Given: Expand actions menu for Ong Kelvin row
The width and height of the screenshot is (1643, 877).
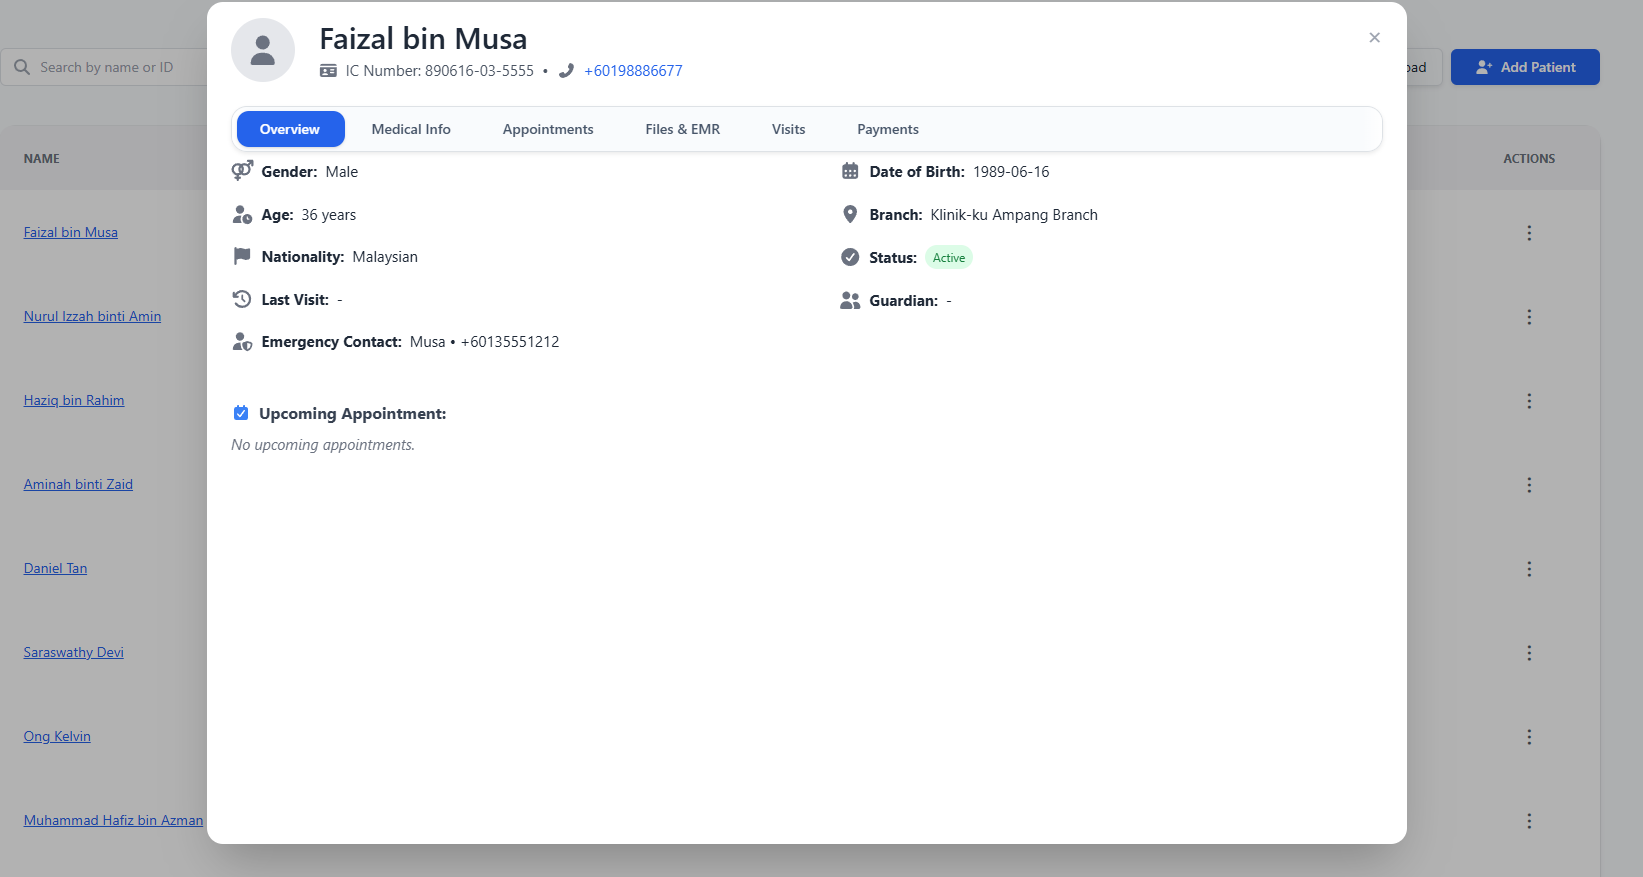Looking at the screenshot, I should pyautogui.click(x=1528, y=737).
